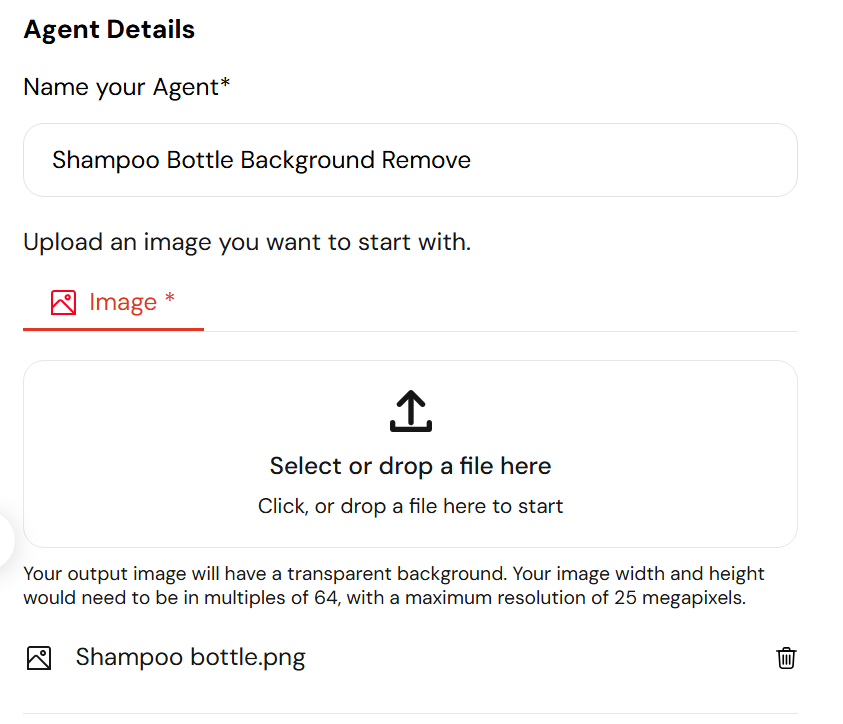The height and width of the screenshot is (724, 843).
Task: Delete Shampoo bottle.png with trash icon
Action: (x=786, y=657)
